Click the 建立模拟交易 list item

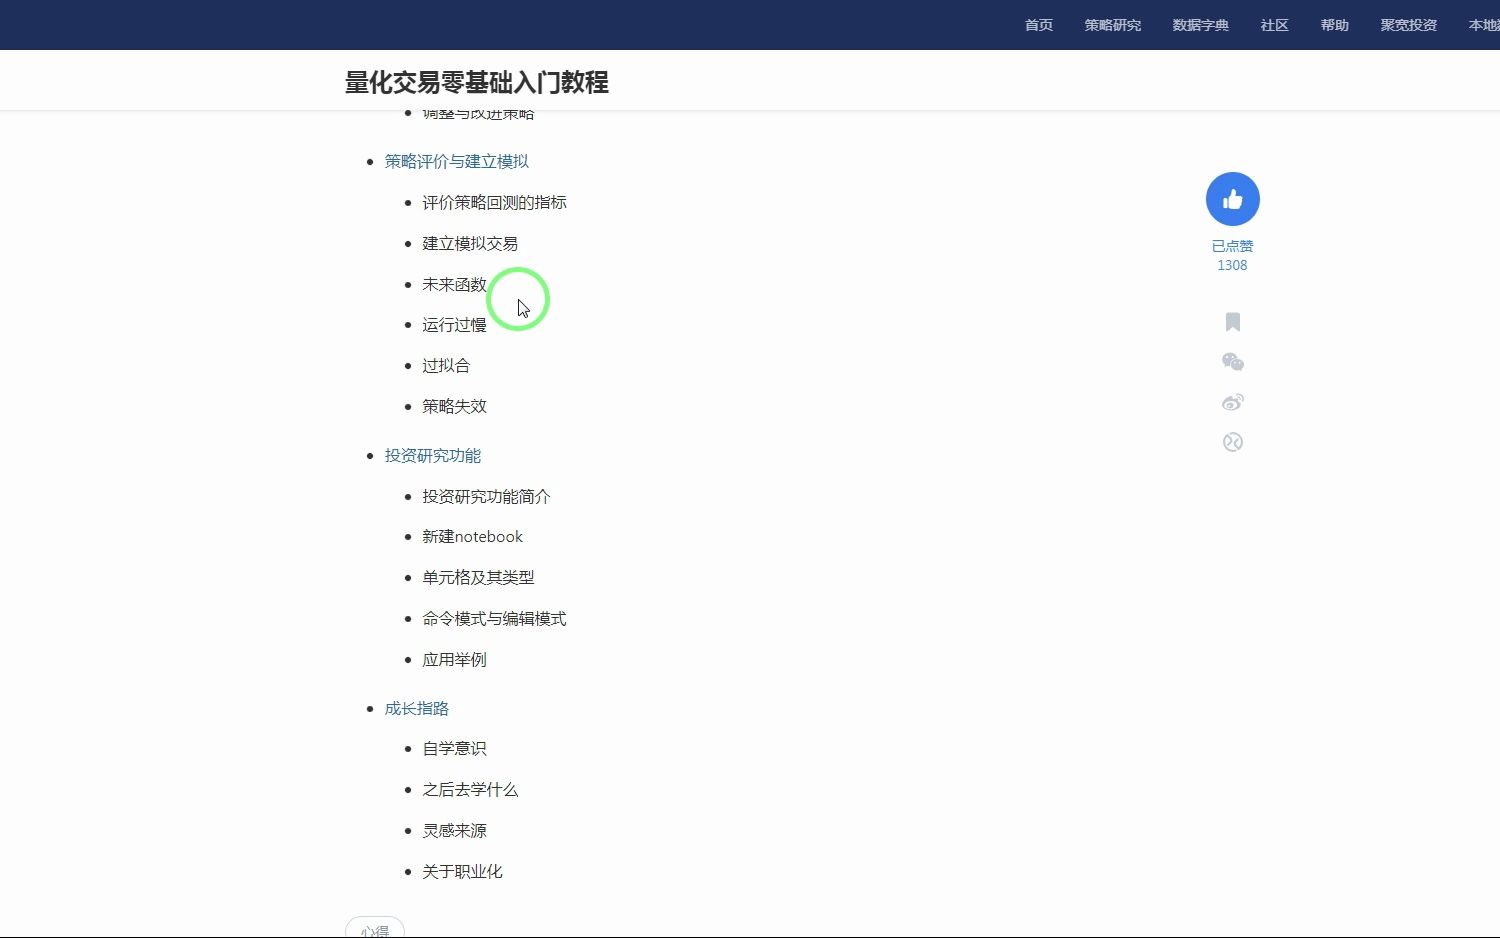coord(470,243)
